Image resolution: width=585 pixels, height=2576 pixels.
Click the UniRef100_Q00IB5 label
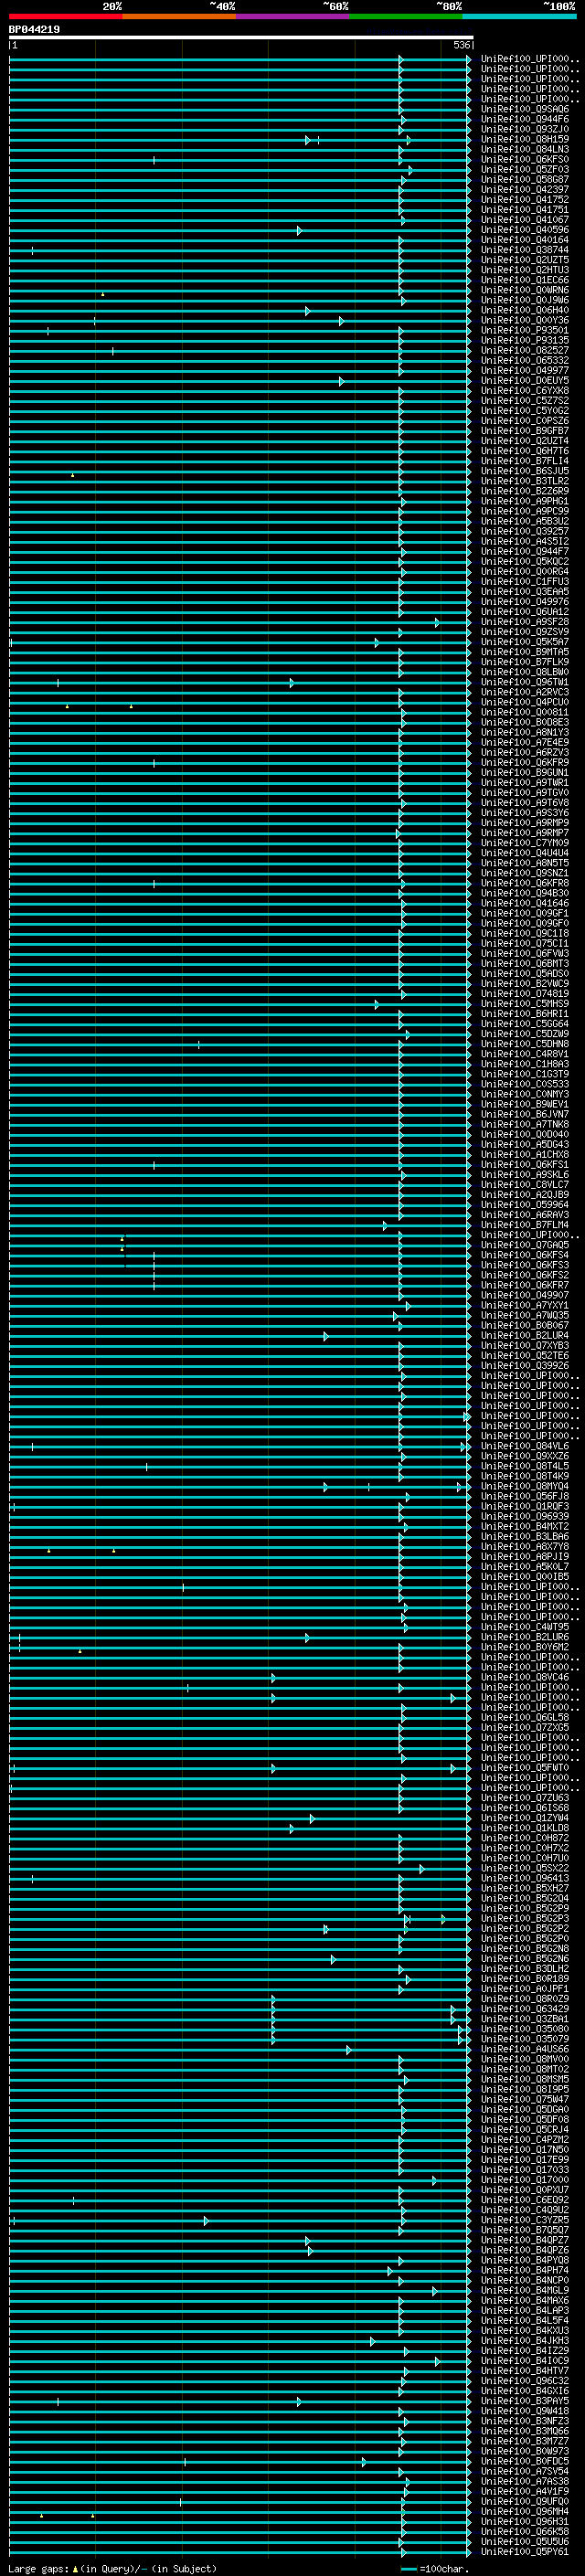pos(525,1576)
